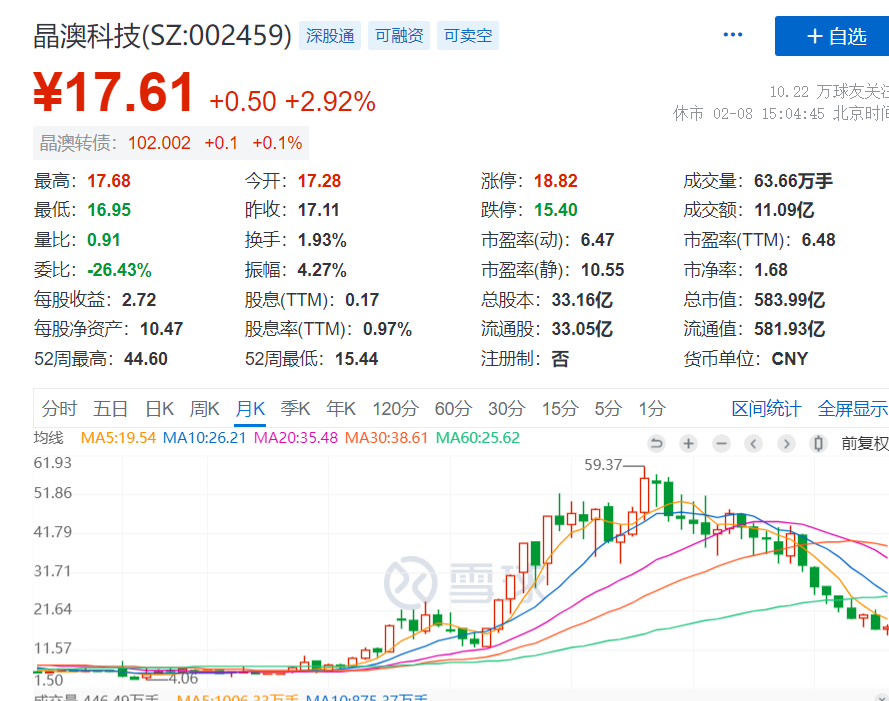Click the tall red candlestick under the 59.37 peak
Screen dimensions: 889x701
644,493
